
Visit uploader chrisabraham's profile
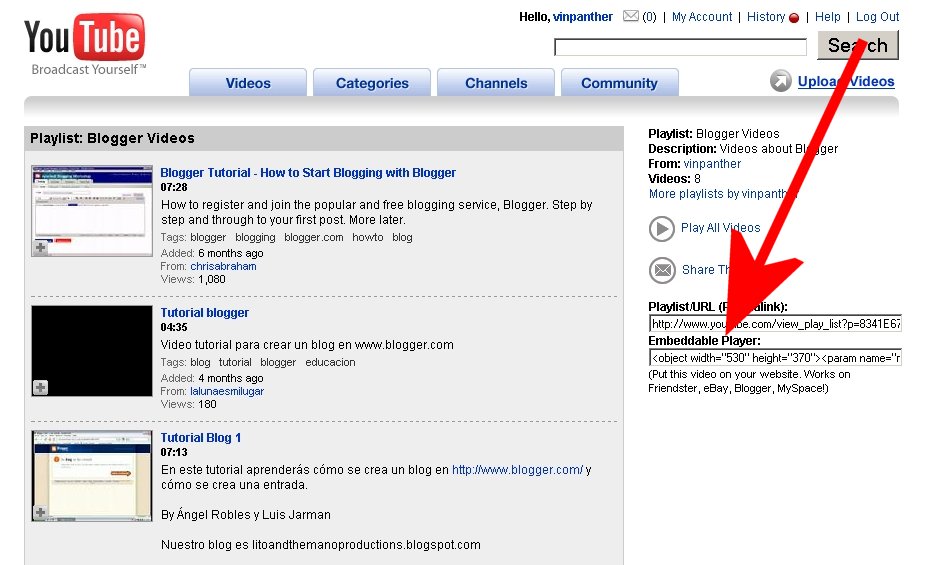tap(223, 266)
